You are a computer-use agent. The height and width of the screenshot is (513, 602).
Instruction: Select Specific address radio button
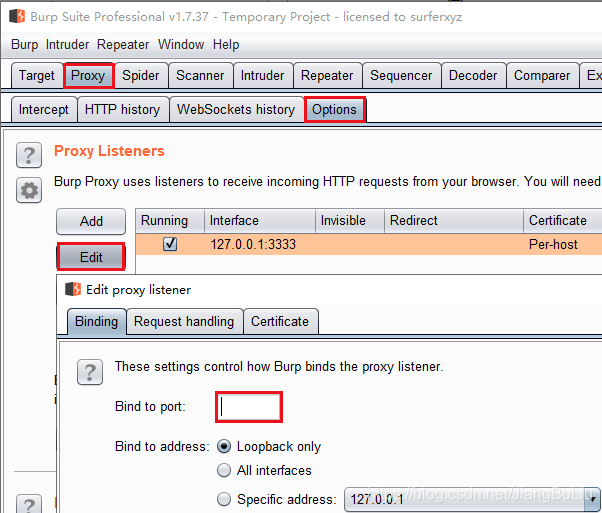click(224, 499)
